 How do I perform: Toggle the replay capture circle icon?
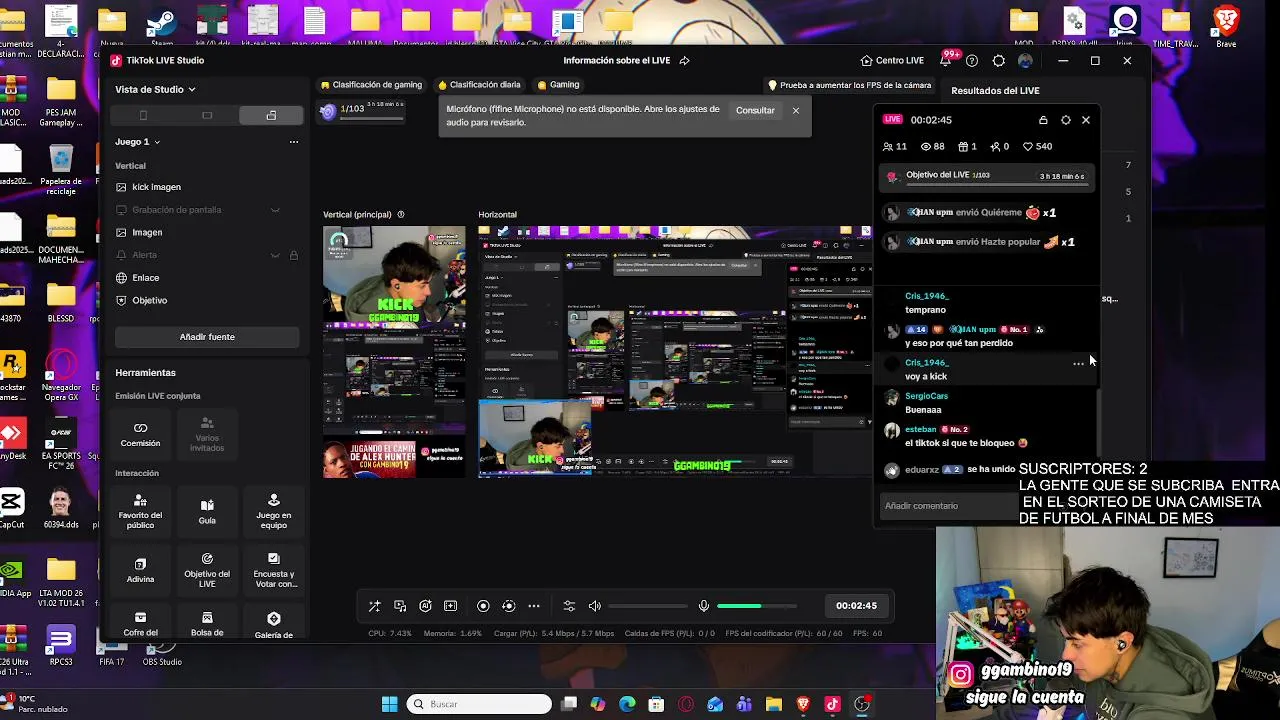[508, 606]
